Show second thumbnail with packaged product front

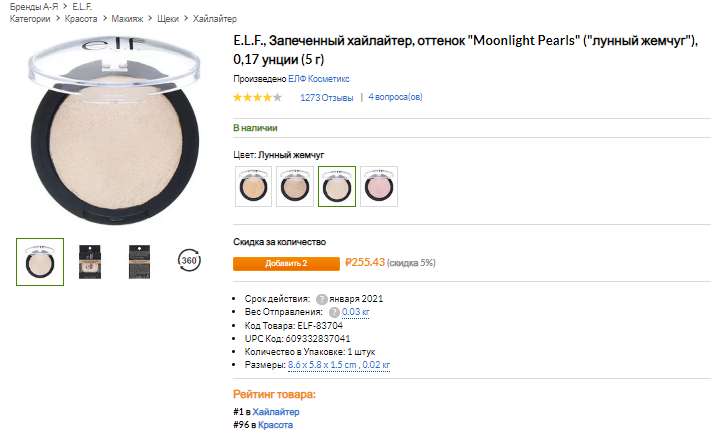pos(90,261)
